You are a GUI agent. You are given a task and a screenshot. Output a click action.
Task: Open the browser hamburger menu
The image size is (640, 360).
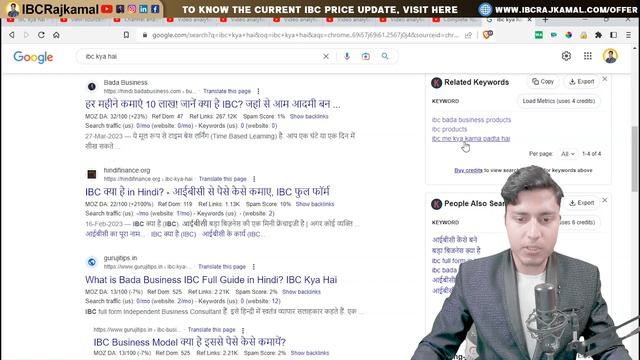coord(629,35)
